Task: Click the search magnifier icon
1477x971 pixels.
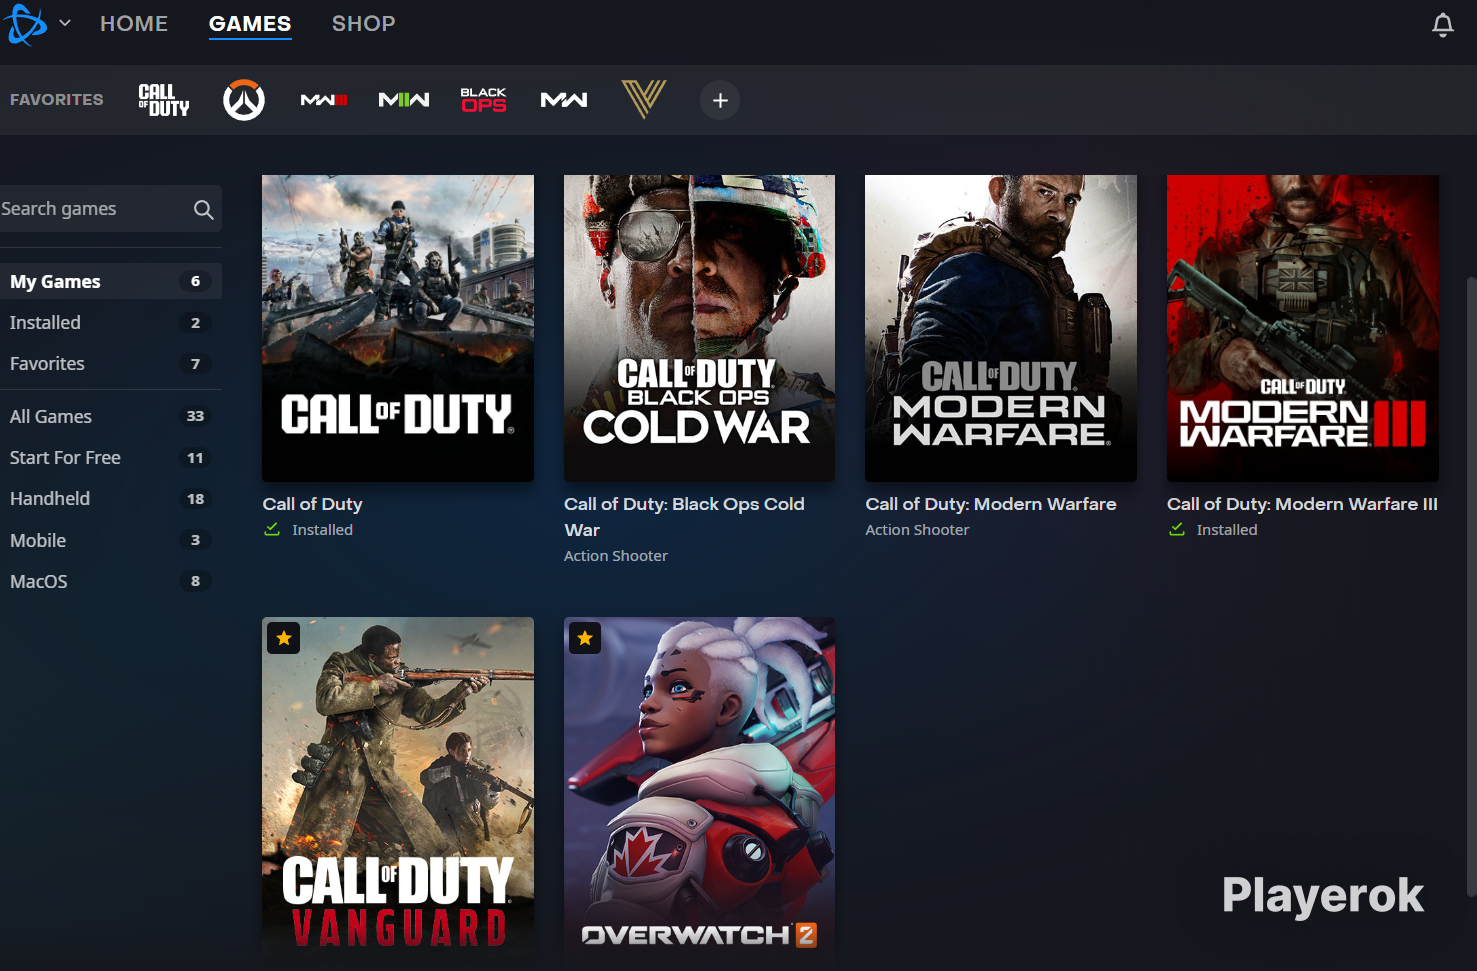Action: point(204,209)
